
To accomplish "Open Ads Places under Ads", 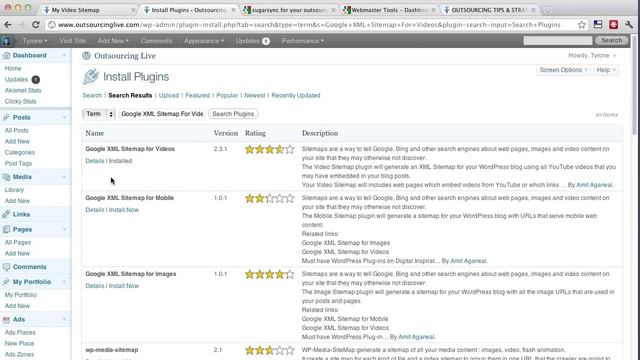I will click(20, 333).
